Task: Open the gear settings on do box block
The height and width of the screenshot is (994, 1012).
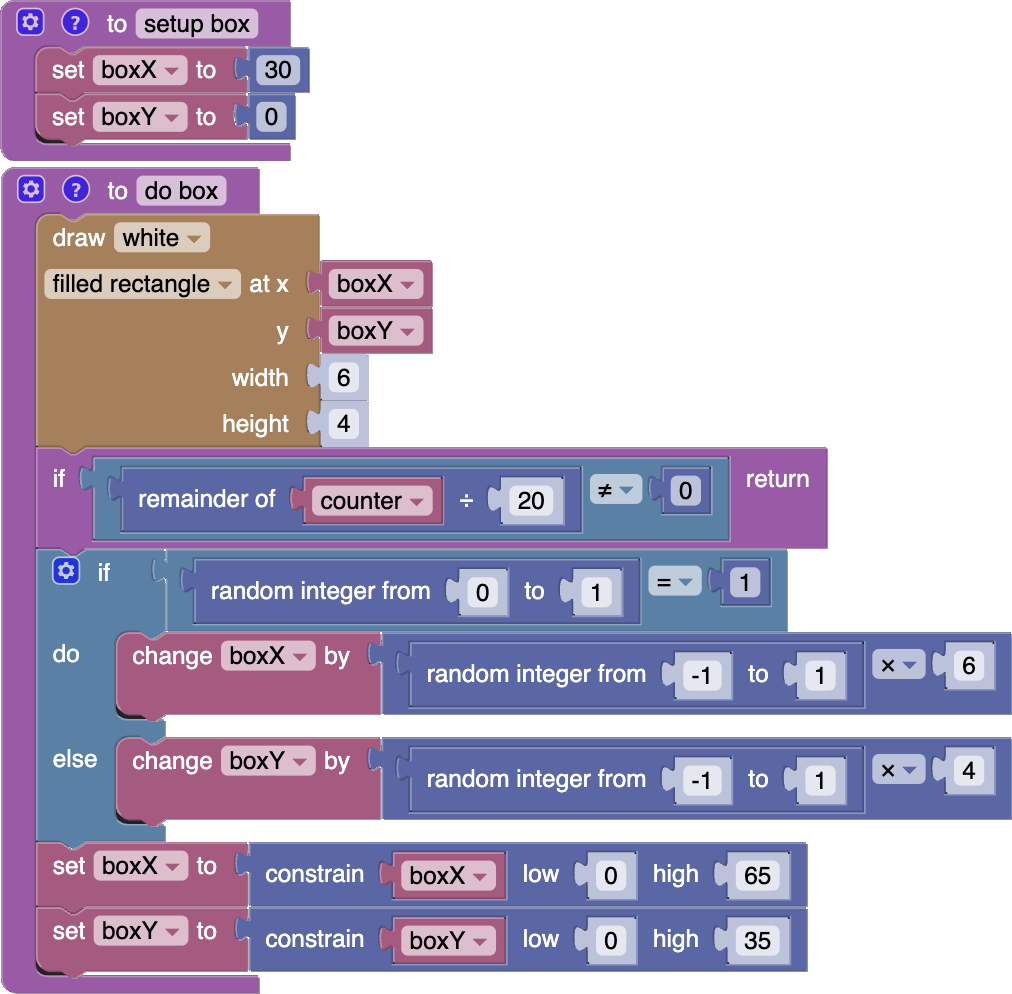Action: (x=31, y=189)
